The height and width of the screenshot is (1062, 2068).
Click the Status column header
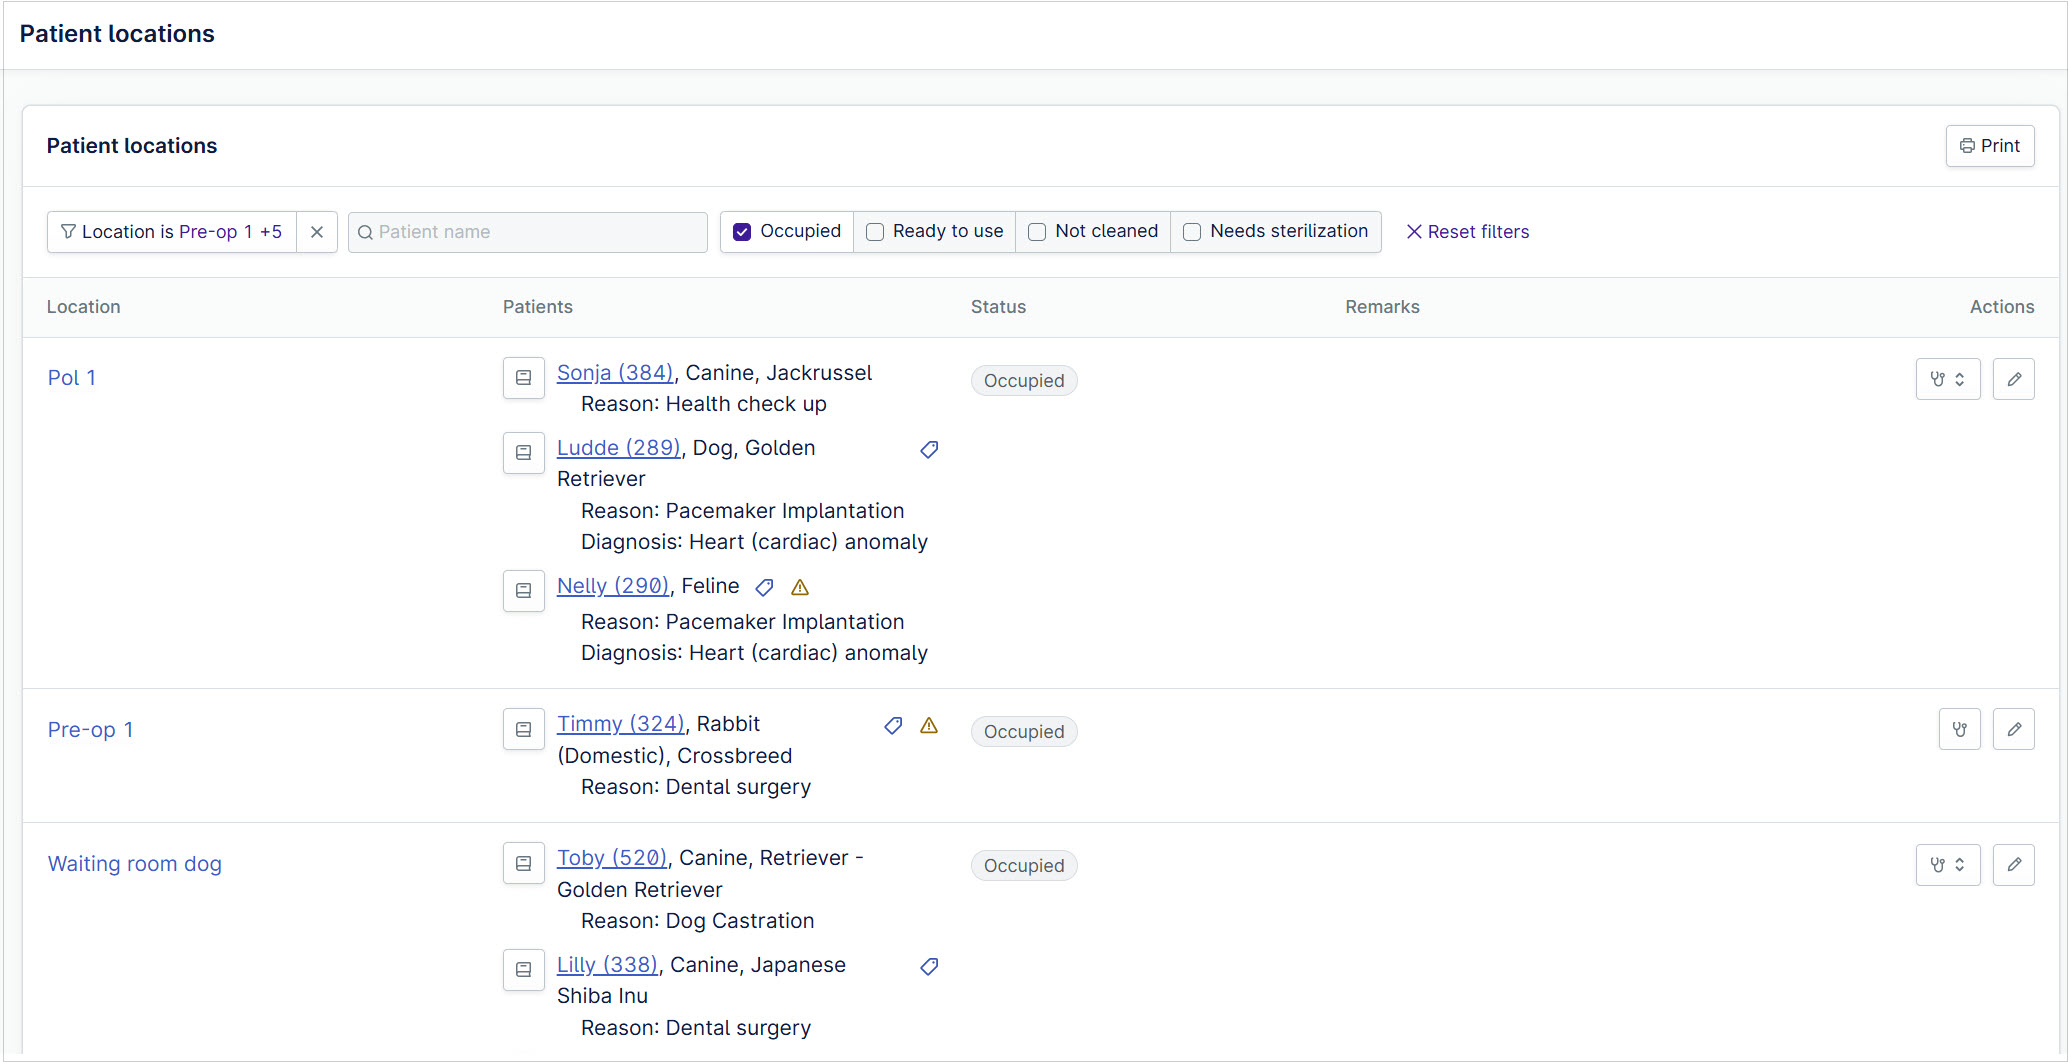pyautogui.click(x=998, y=307)
